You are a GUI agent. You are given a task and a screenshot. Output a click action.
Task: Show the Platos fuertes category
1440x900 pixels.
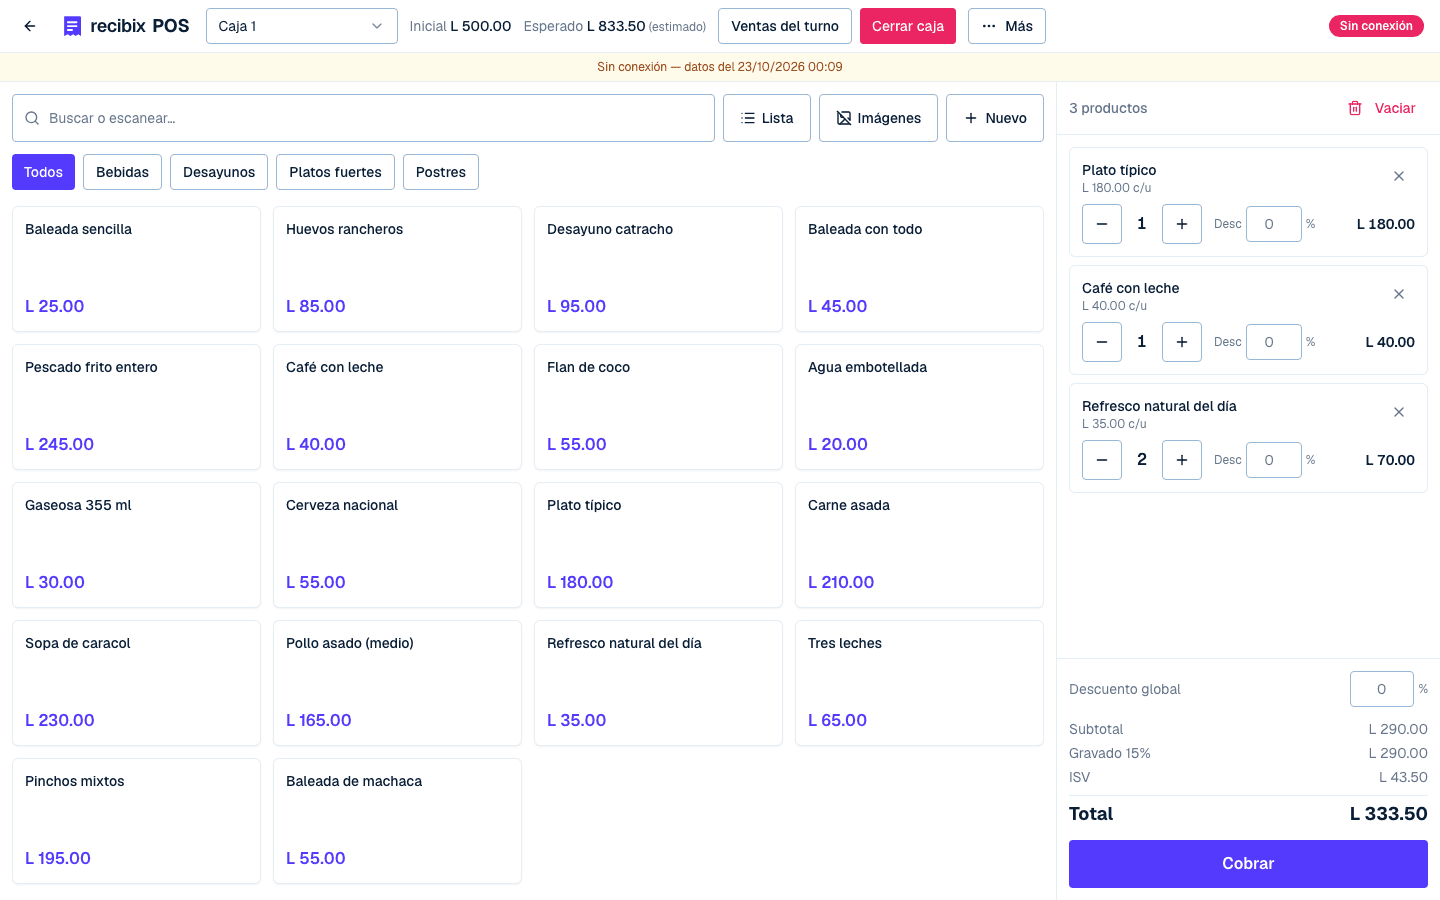point(335,172)
